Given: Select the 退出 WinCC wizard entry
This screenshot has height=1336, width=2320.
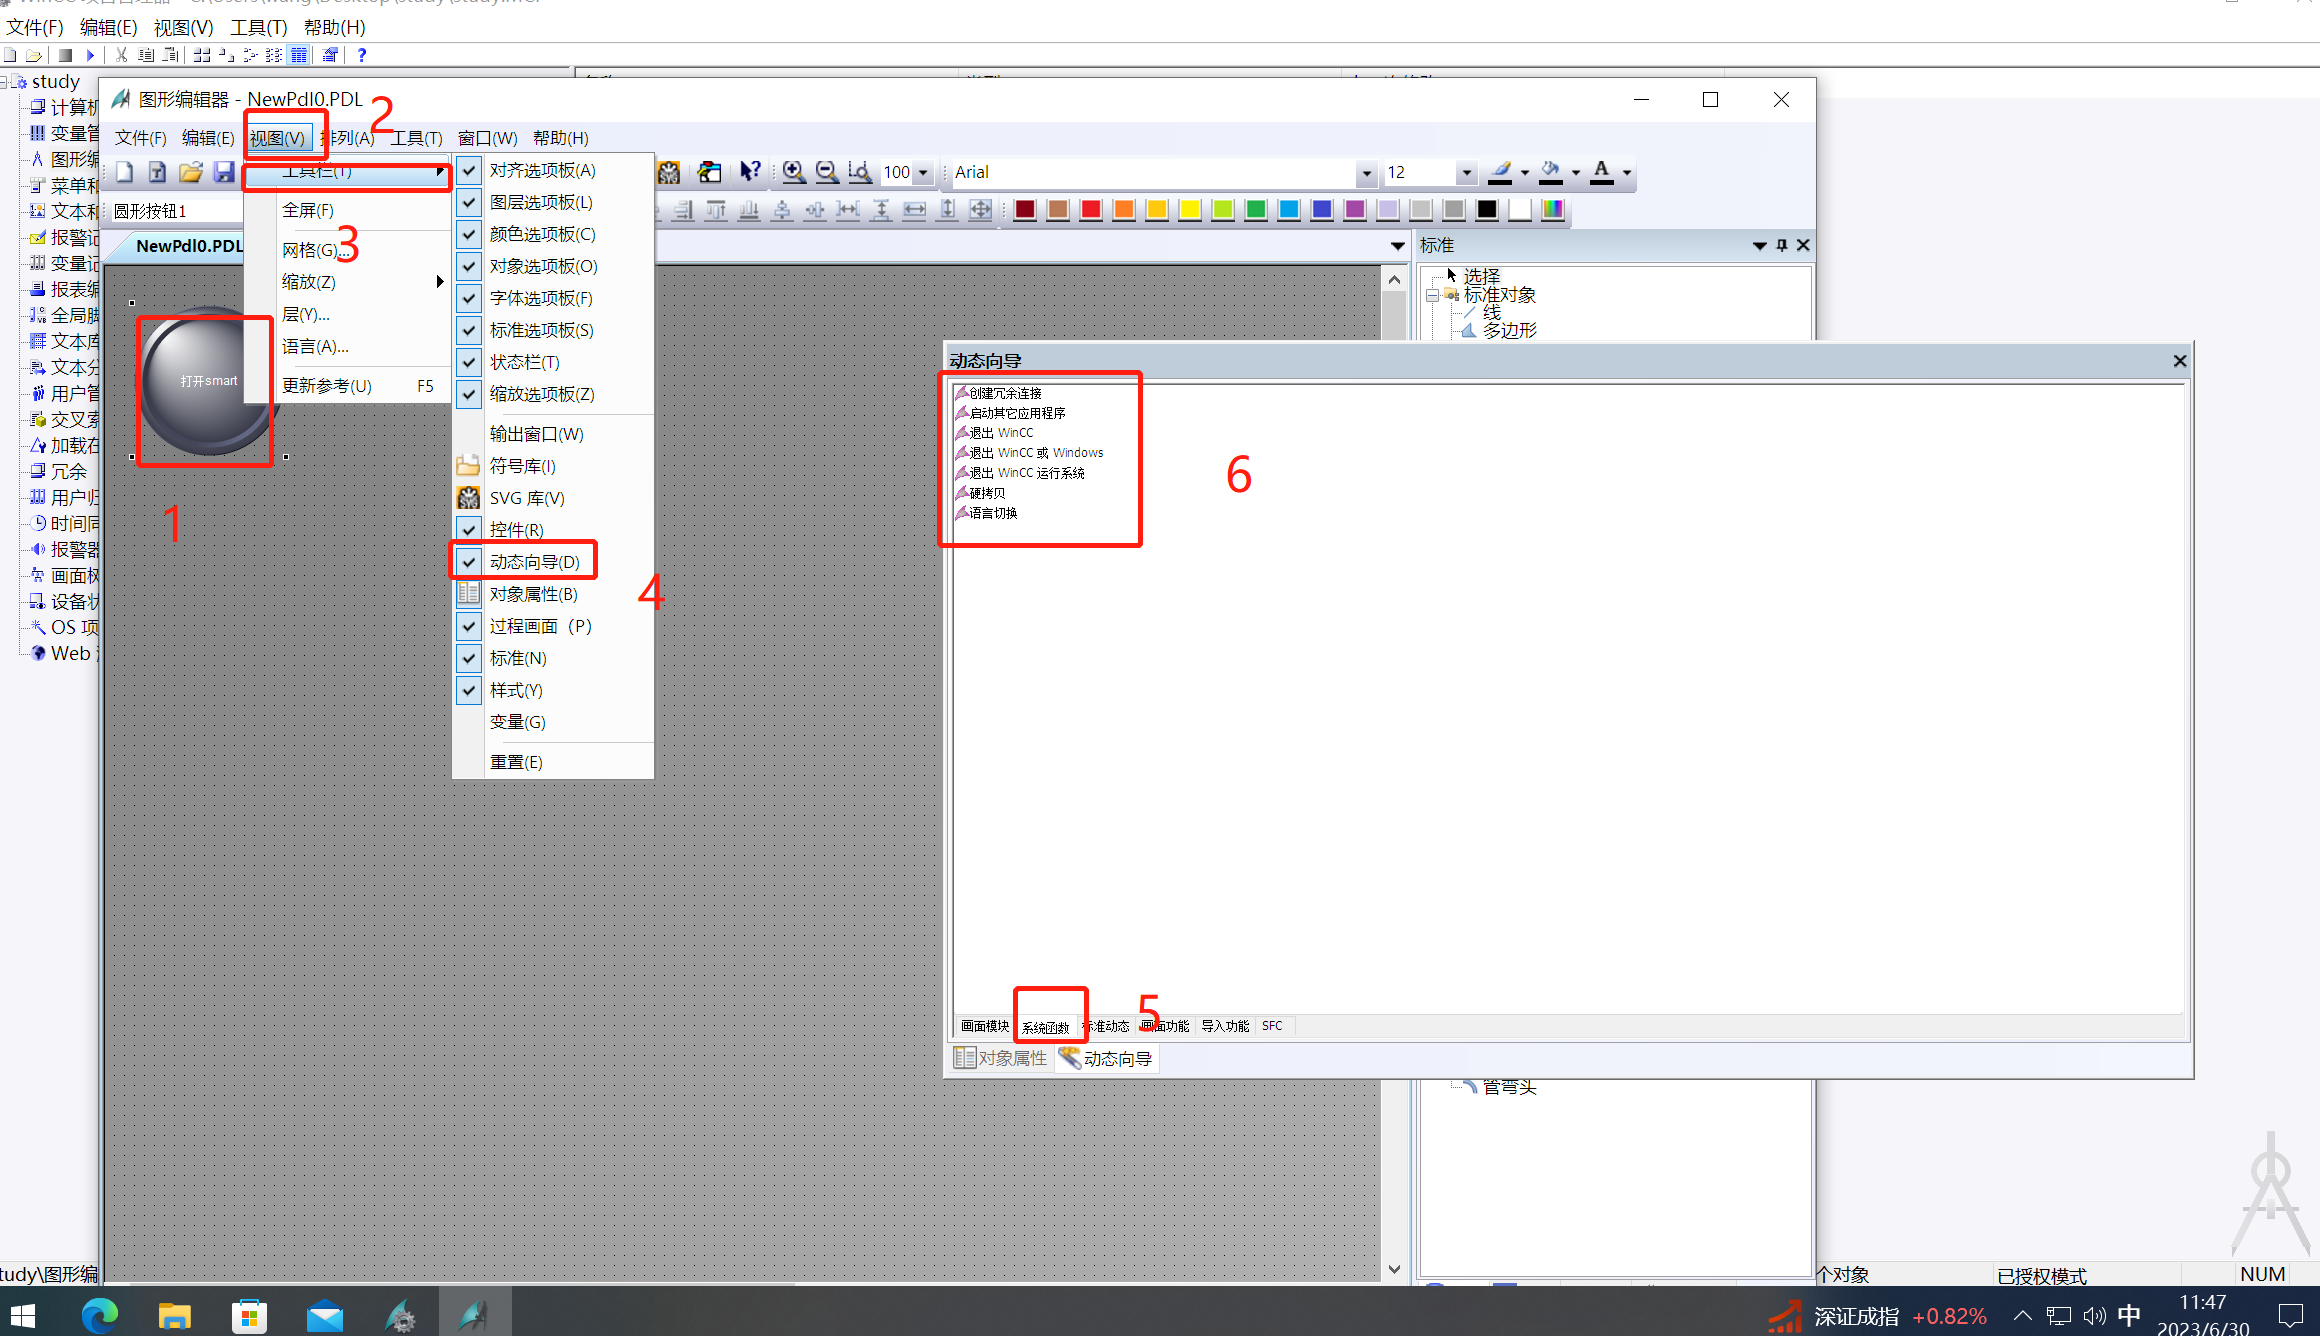Looking at the screenshot, I should click(1001, 433).
